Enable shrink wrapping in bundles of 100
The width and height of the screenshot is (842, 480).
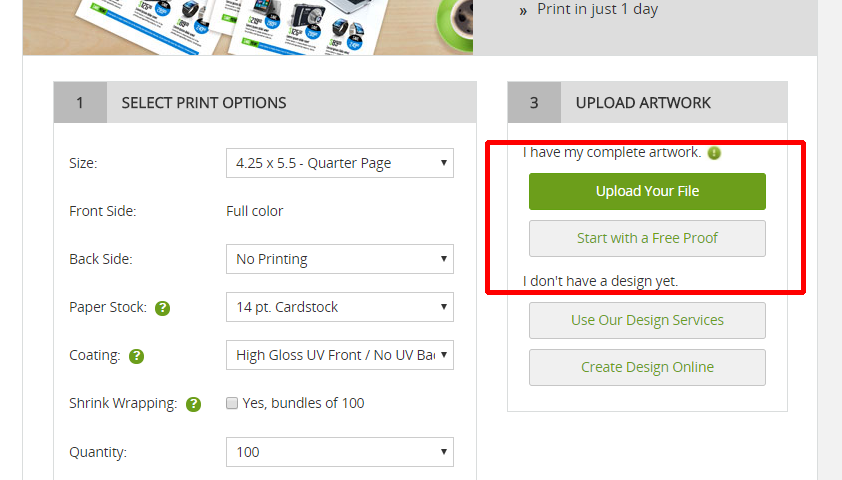pos(232,404)
